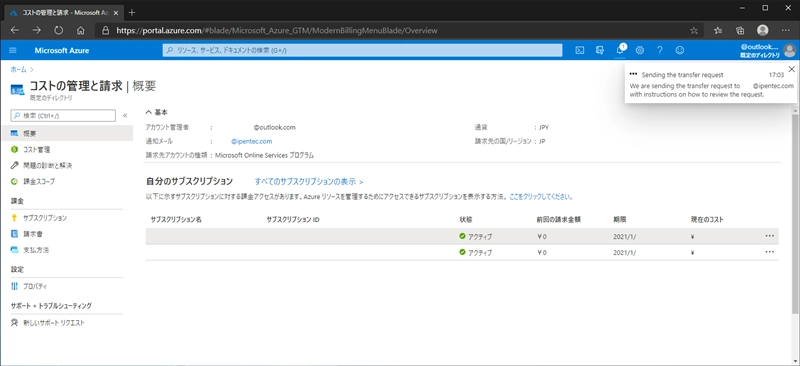Image resolution: width=800 pixels, height=366 pixels.
Task: Click the Sending the transfer request title
Action: [682, 75]
